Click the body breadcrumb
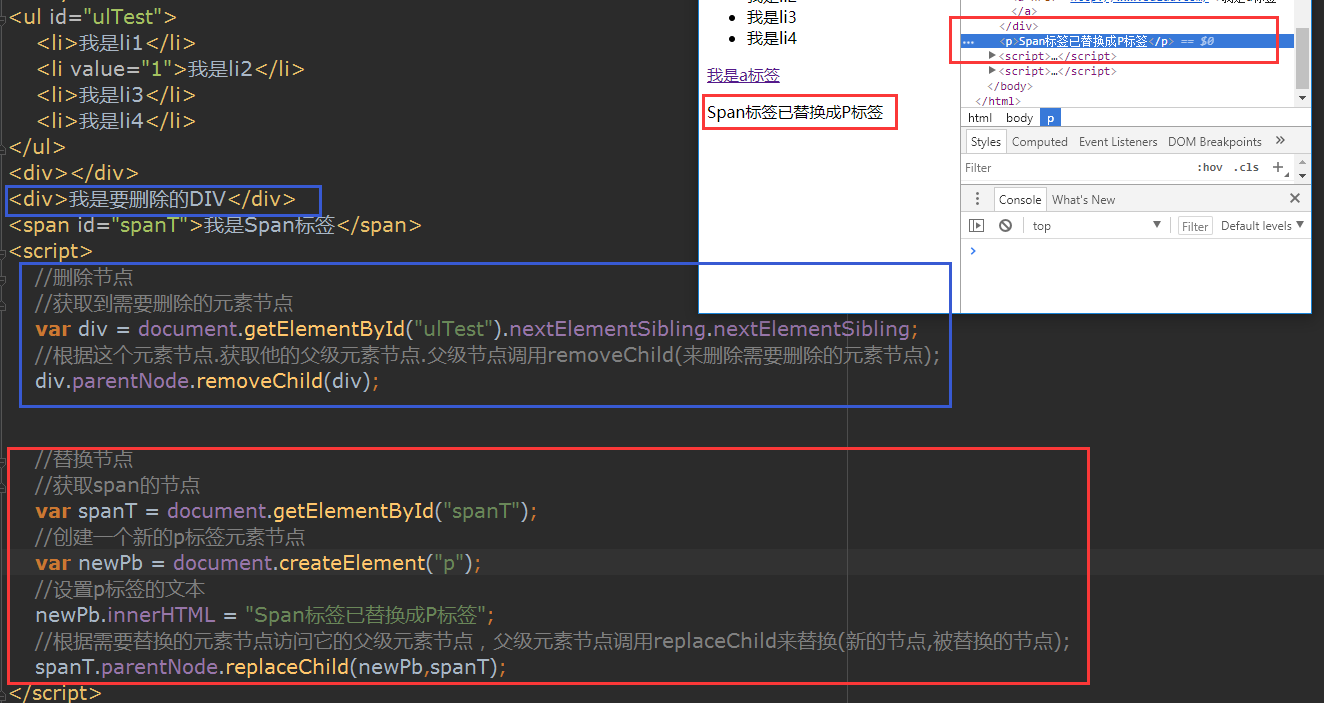Viewport: 1324px width, 703px height. 1019,117
